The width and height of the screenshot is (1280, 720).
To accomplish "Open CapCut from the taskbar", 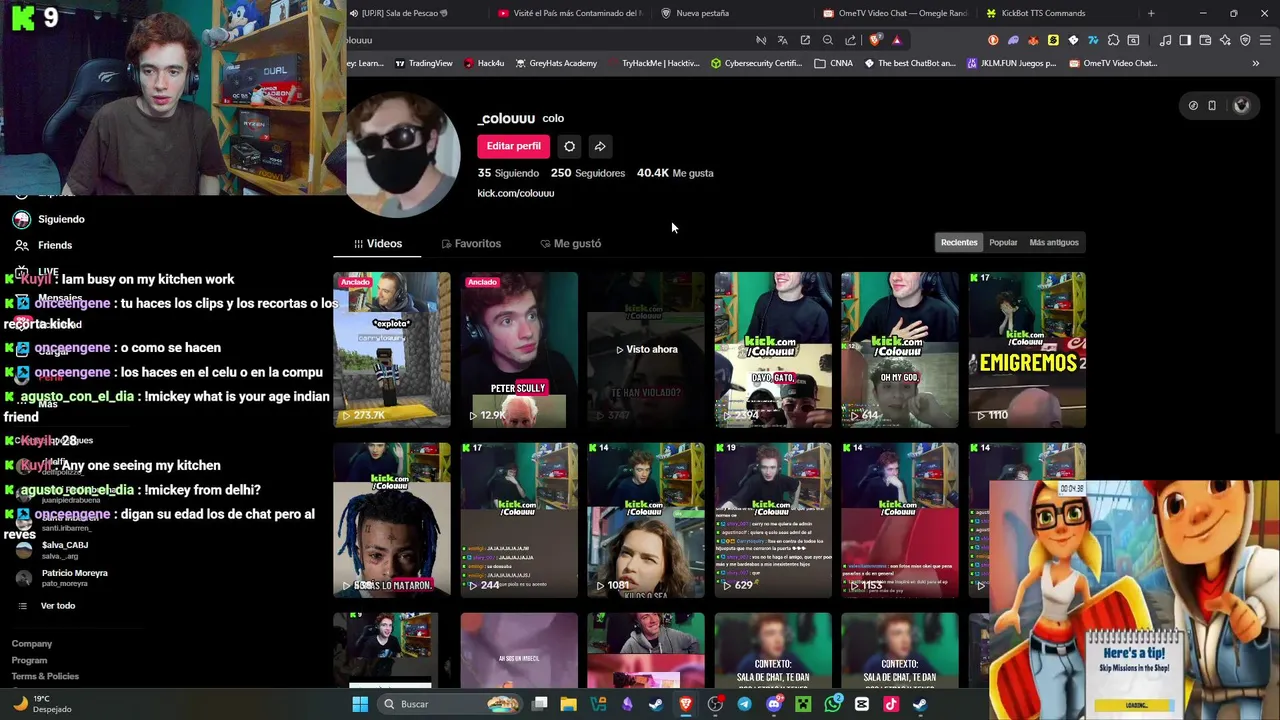I will pyautogui.click(x=862, y=704).
